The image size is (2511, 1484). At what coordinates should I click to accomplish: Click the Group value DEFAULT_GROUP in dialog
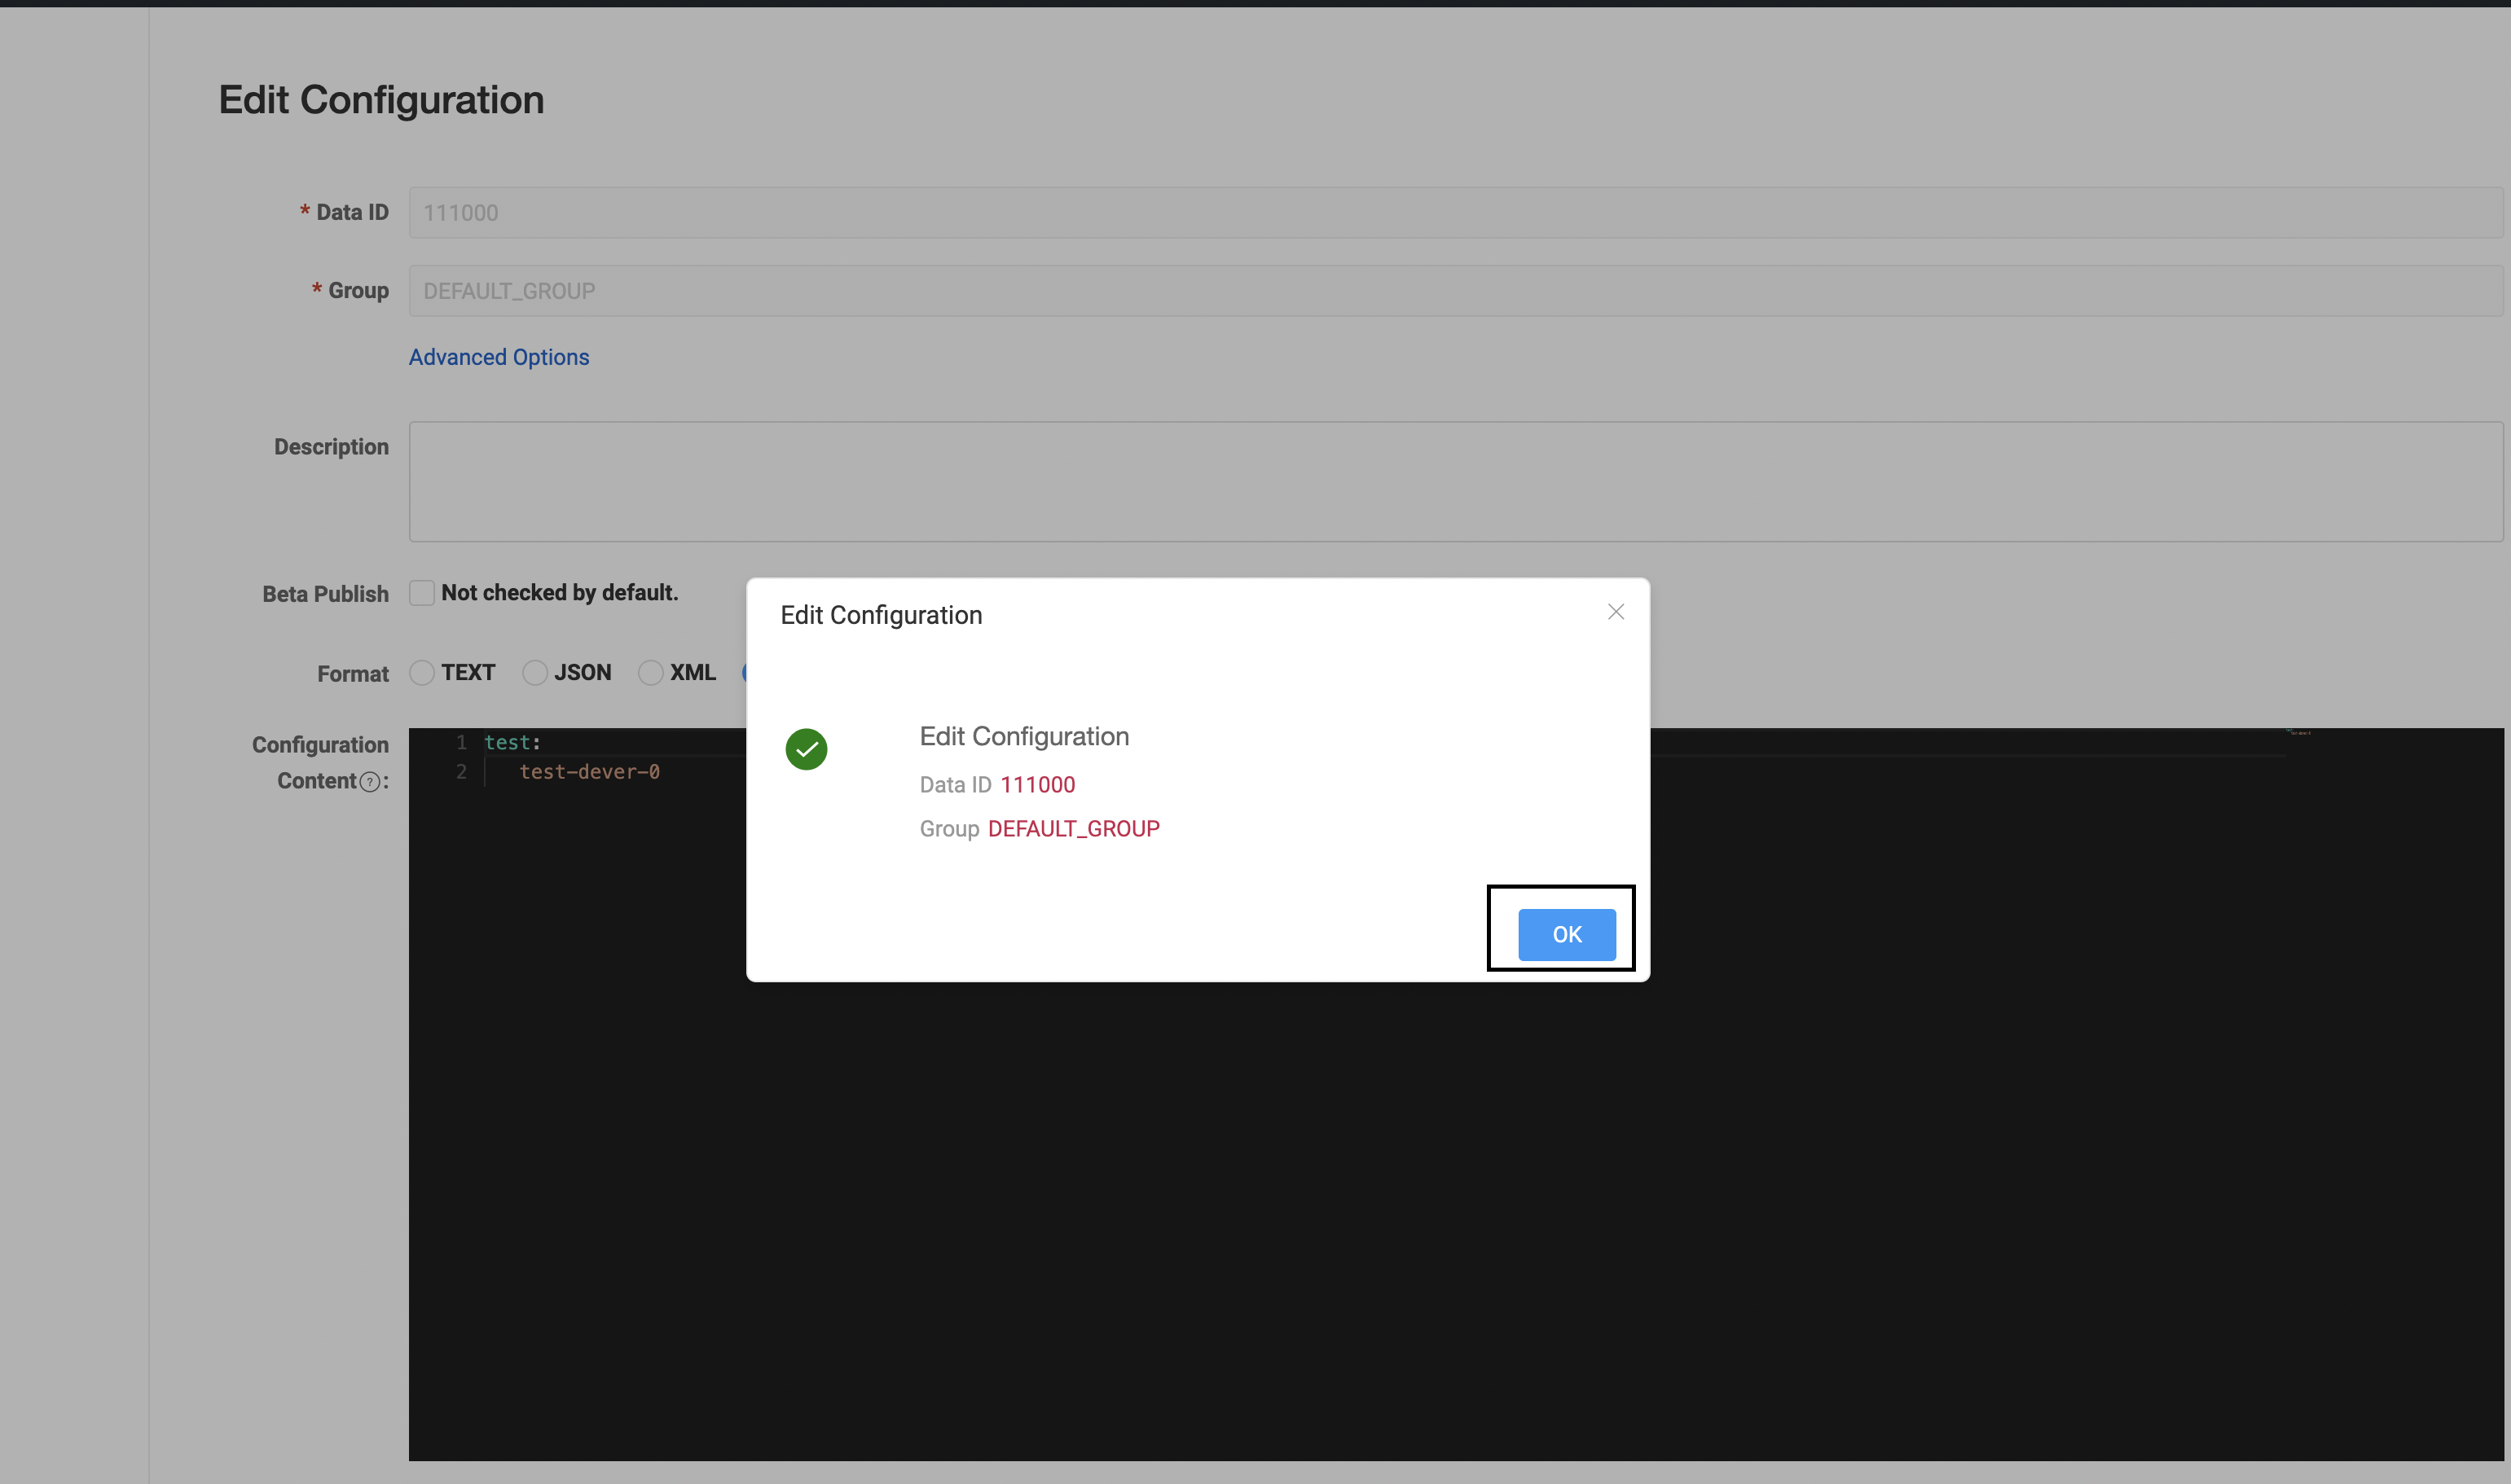click(1073, 828)
